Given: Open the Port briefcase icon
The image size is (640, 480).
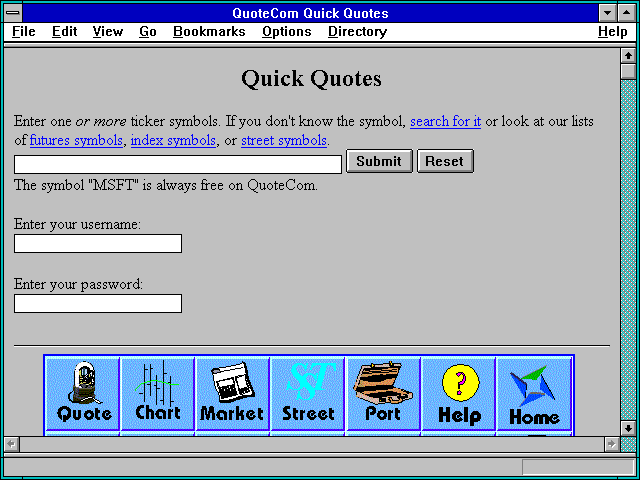Looking at the screenshot, I should click(383, 393).
